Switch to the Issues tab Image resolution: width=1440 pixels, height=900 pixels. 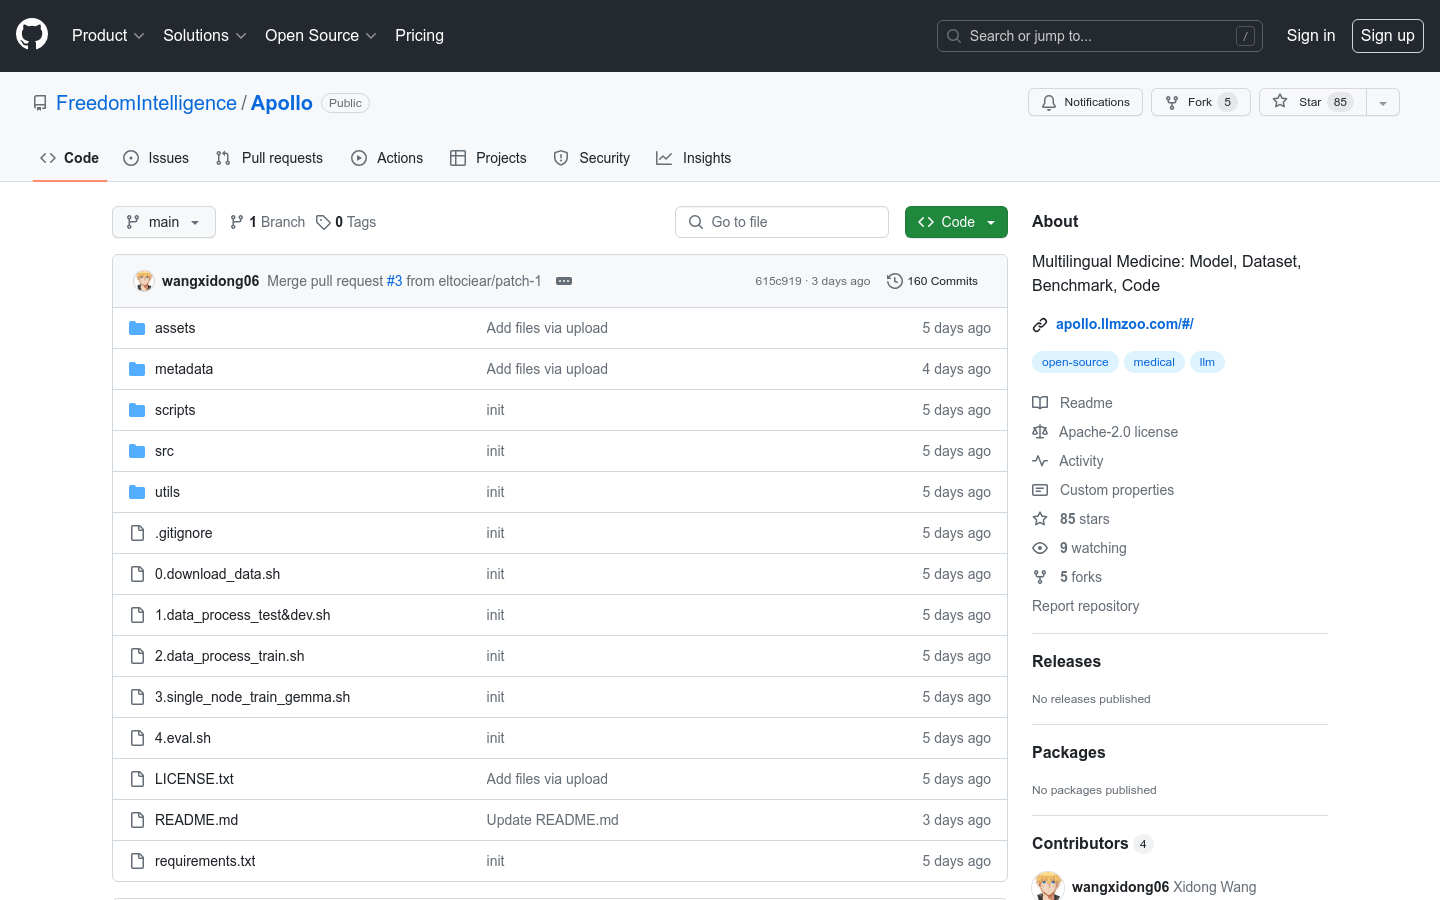156,158
